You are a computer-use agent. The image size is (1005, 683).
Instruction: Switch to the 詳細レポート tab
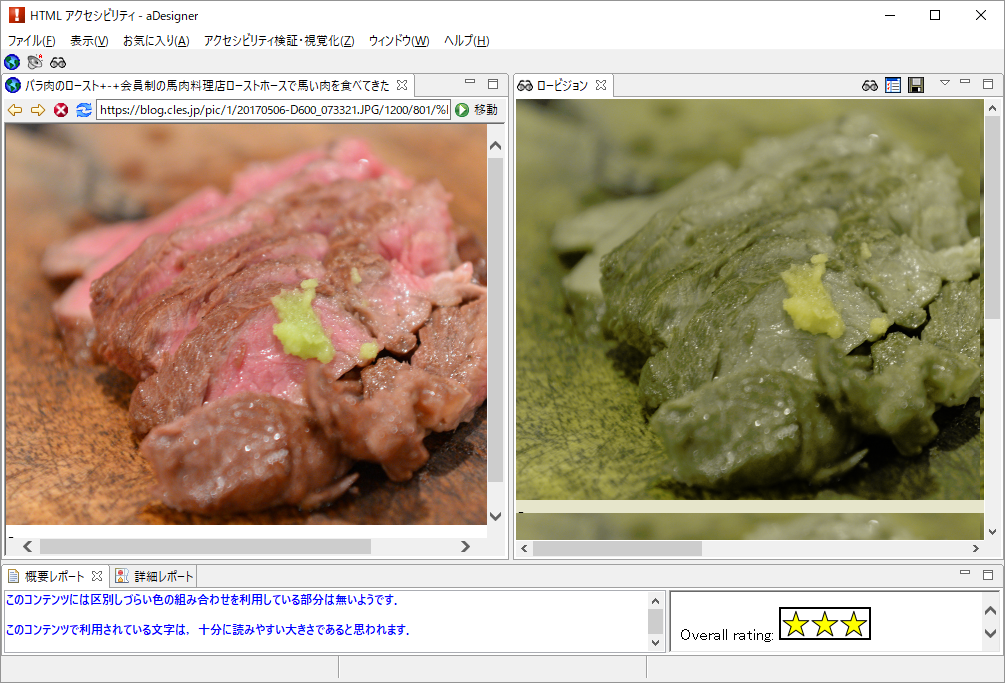[x=155, y=576]
